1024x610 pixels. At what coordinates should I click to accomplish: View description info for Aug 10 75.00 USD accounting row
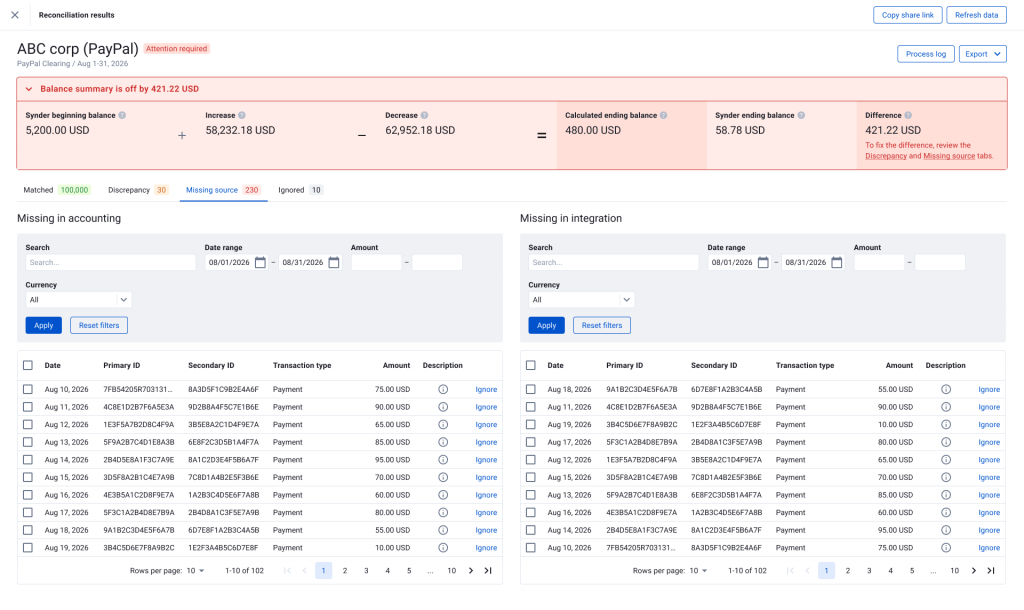443,389
